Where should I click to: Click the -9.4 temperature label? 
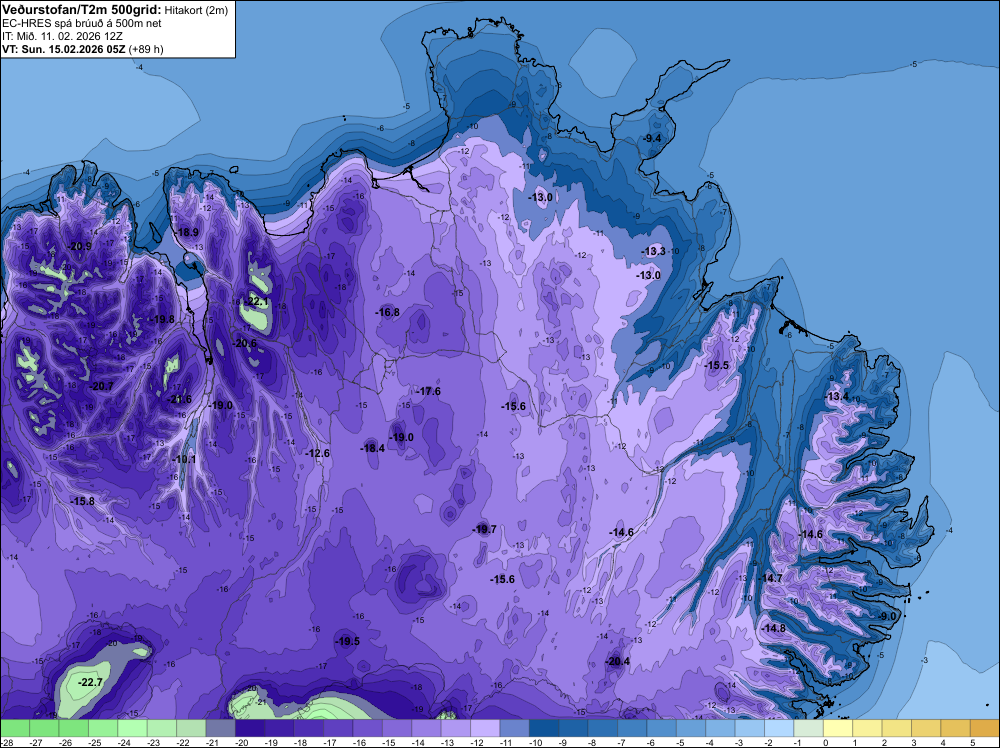[x=652, y=138]
